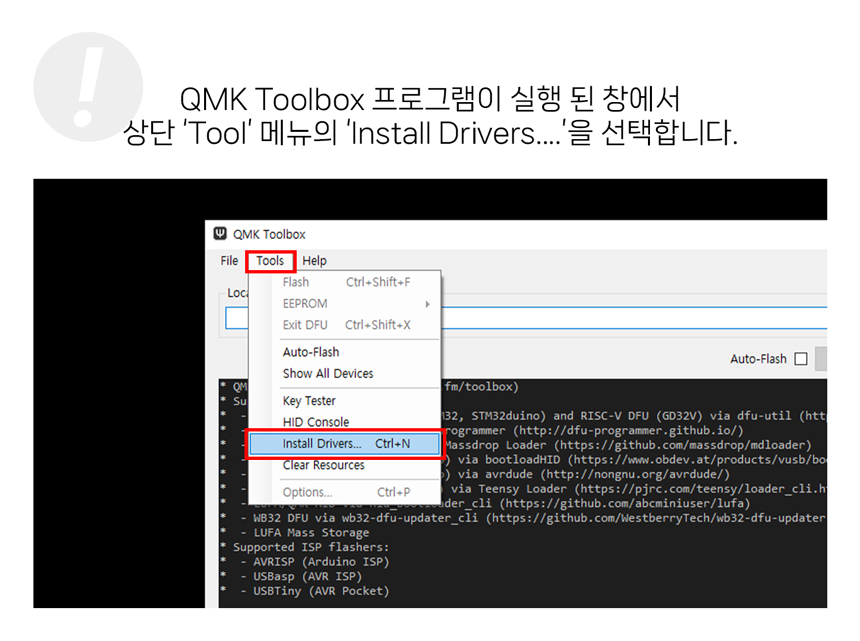Screen dimensions: 860x641
Task: Open the Help menu
Action: [314, 260]
